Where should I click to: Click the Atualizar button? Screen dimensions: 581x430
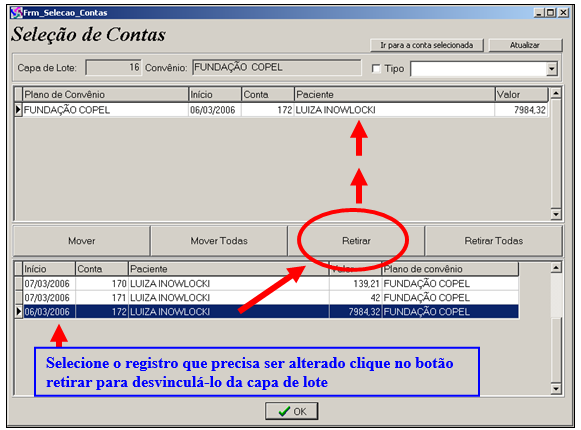coord(525,45)
